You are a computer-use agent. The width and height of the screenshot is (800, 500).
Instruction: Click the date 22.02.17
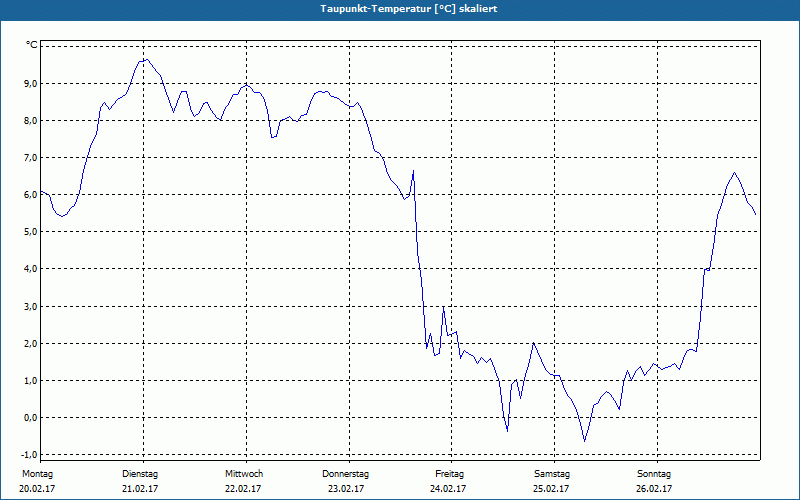tap(243, 489)
